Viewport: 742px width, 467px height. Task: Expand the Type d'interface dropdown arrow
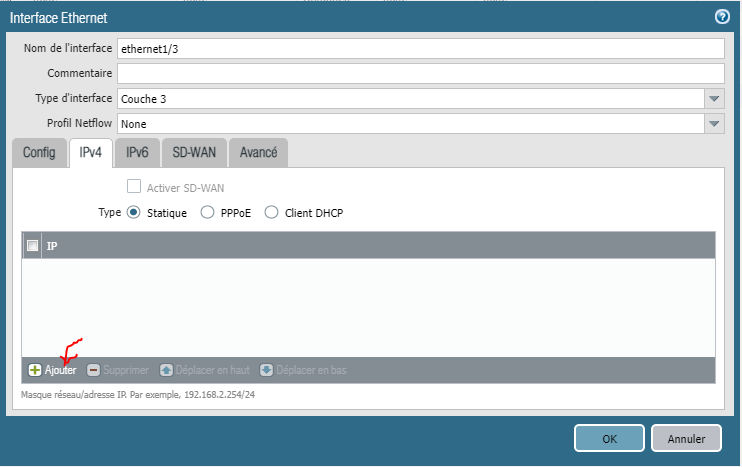tap(714, 99)
